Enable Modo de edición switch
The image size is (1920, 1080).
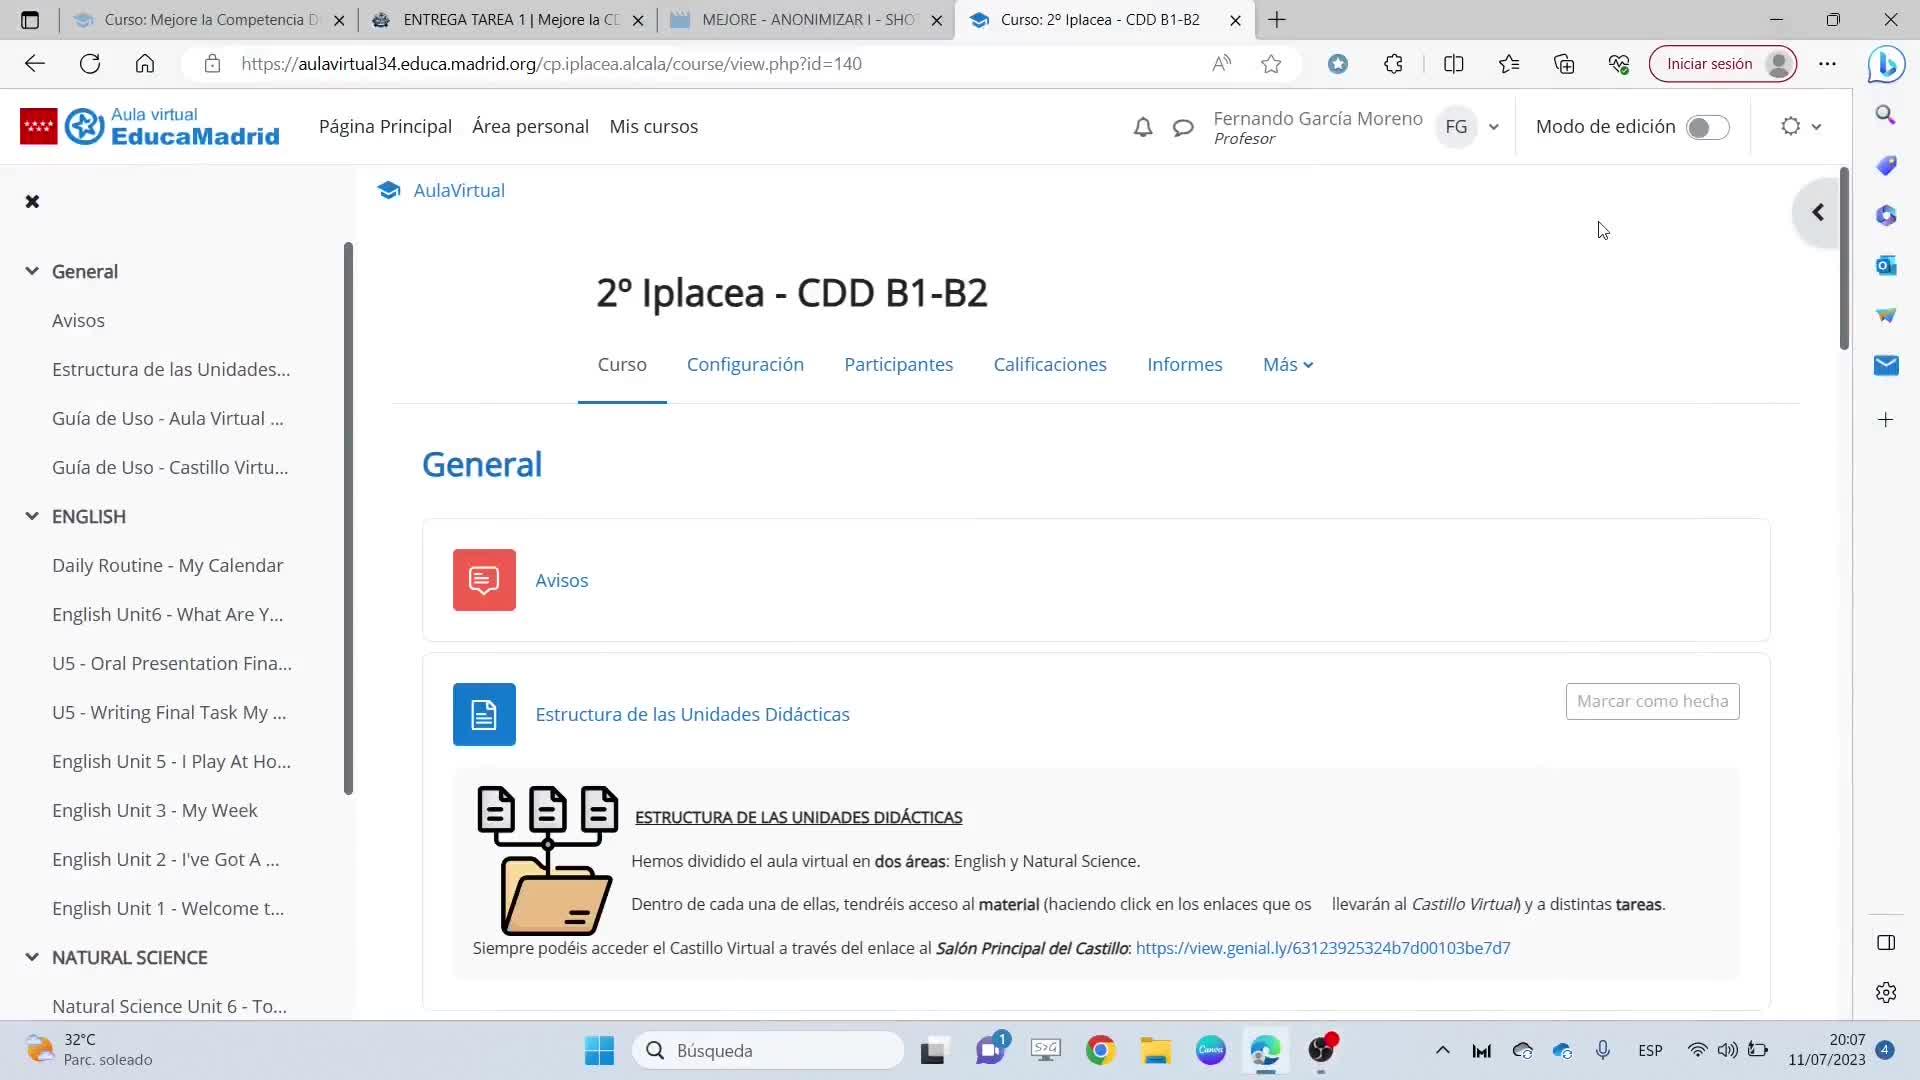coord(1707,127)
